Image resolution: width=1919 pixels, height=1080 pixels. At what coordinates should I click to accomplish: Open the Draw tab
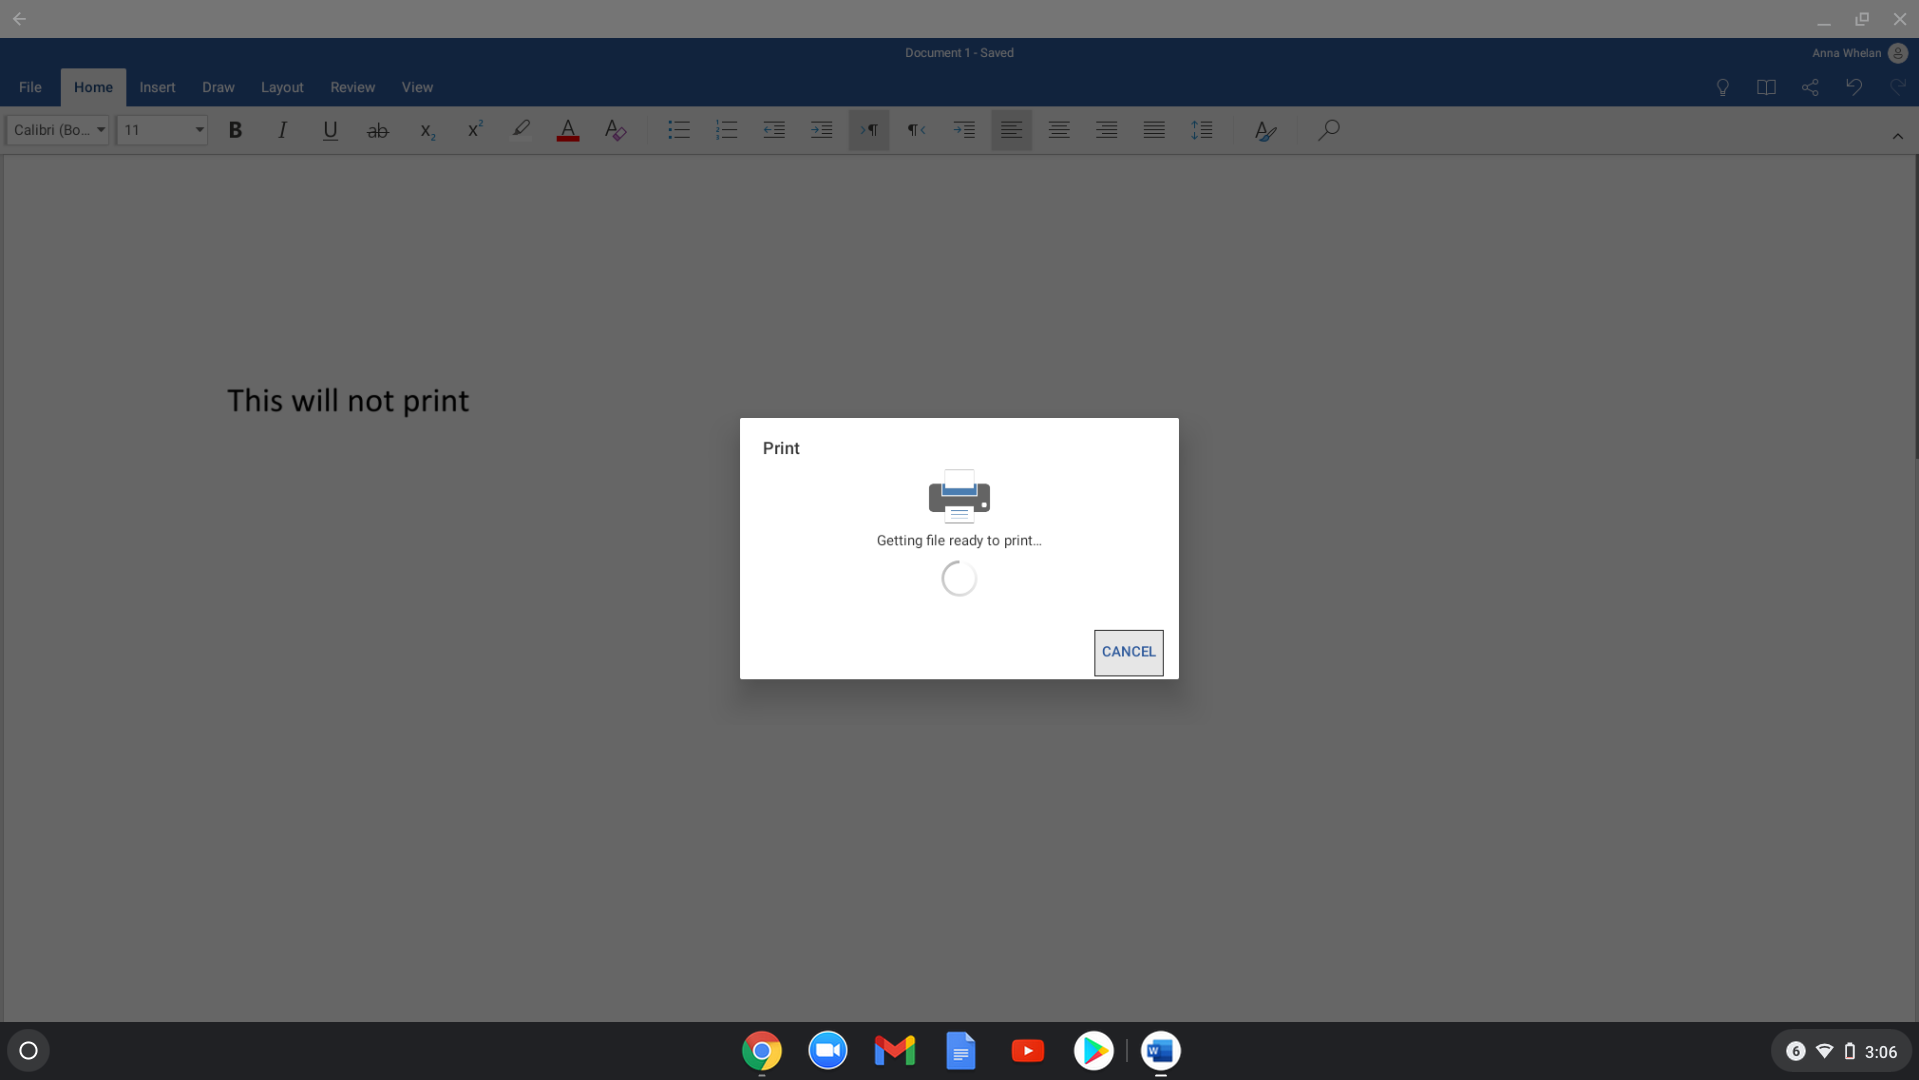click(218, 87)
